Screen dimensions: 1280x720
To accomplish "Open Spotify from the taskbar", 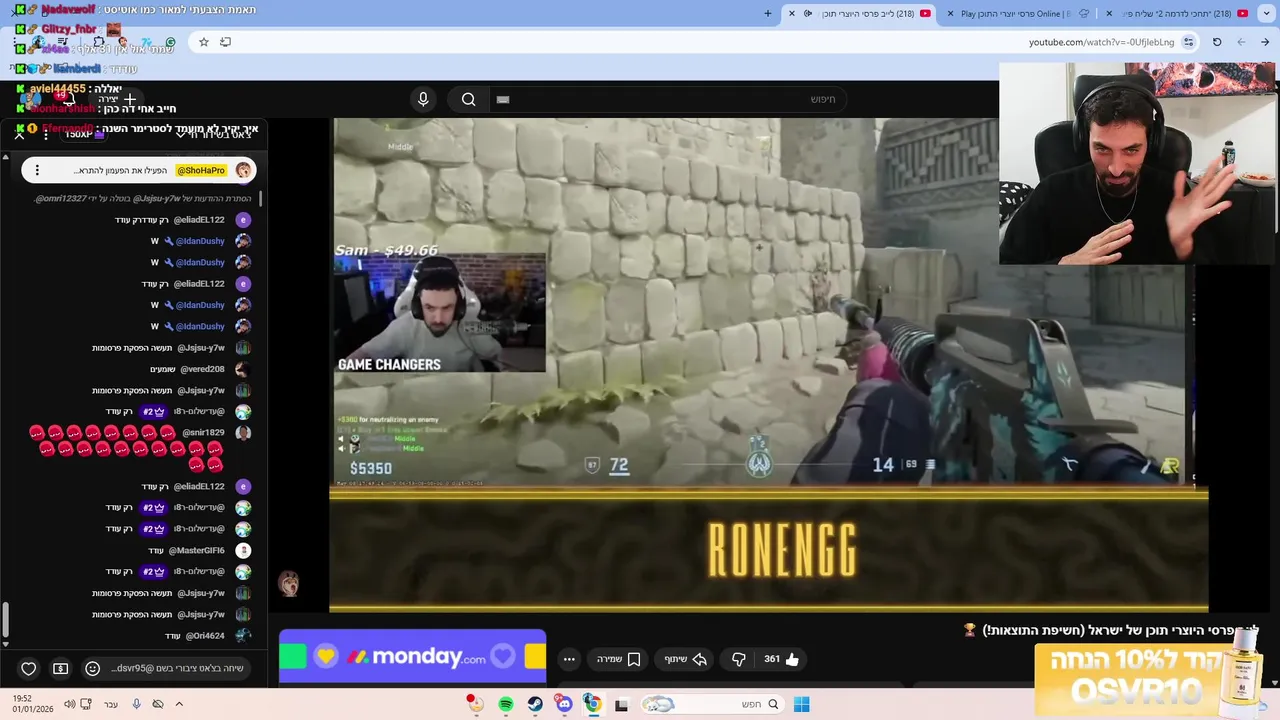I will [506, 704].
